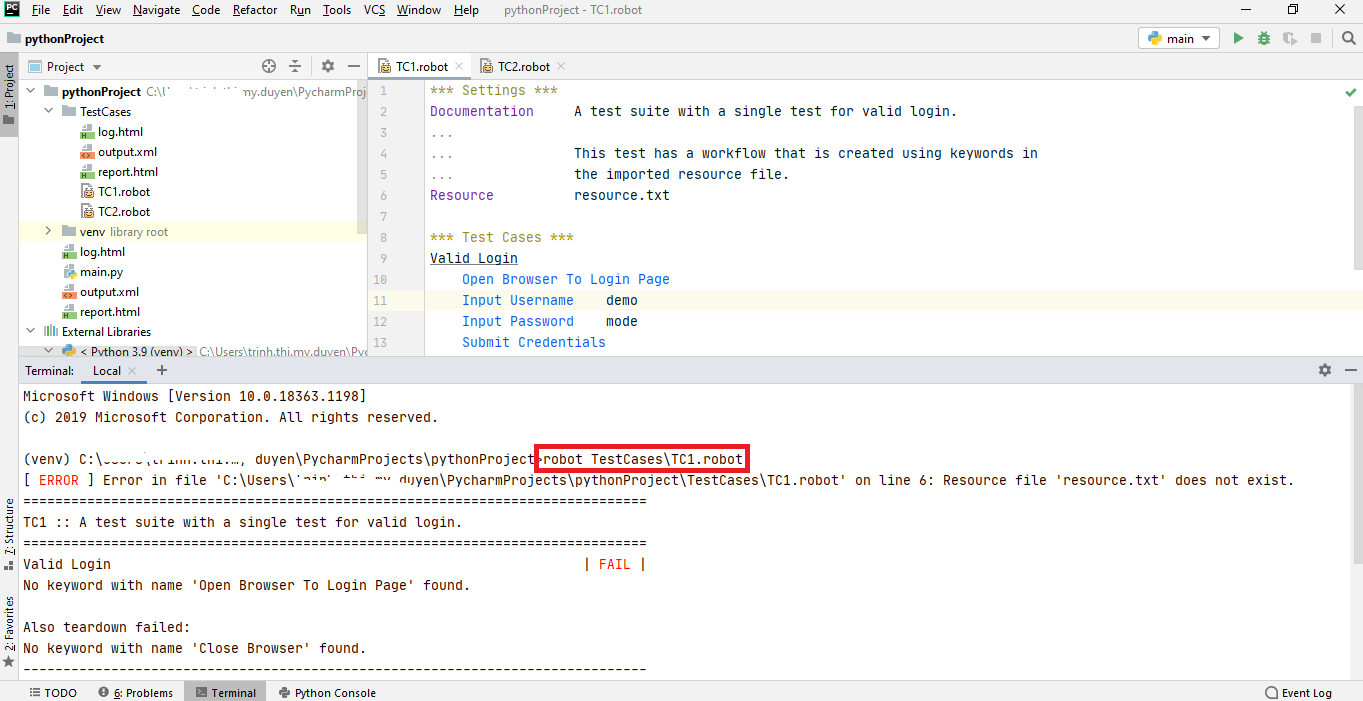Open the File menu
1363x701 pixels.
pyautogui.click(x=41, y=10)
